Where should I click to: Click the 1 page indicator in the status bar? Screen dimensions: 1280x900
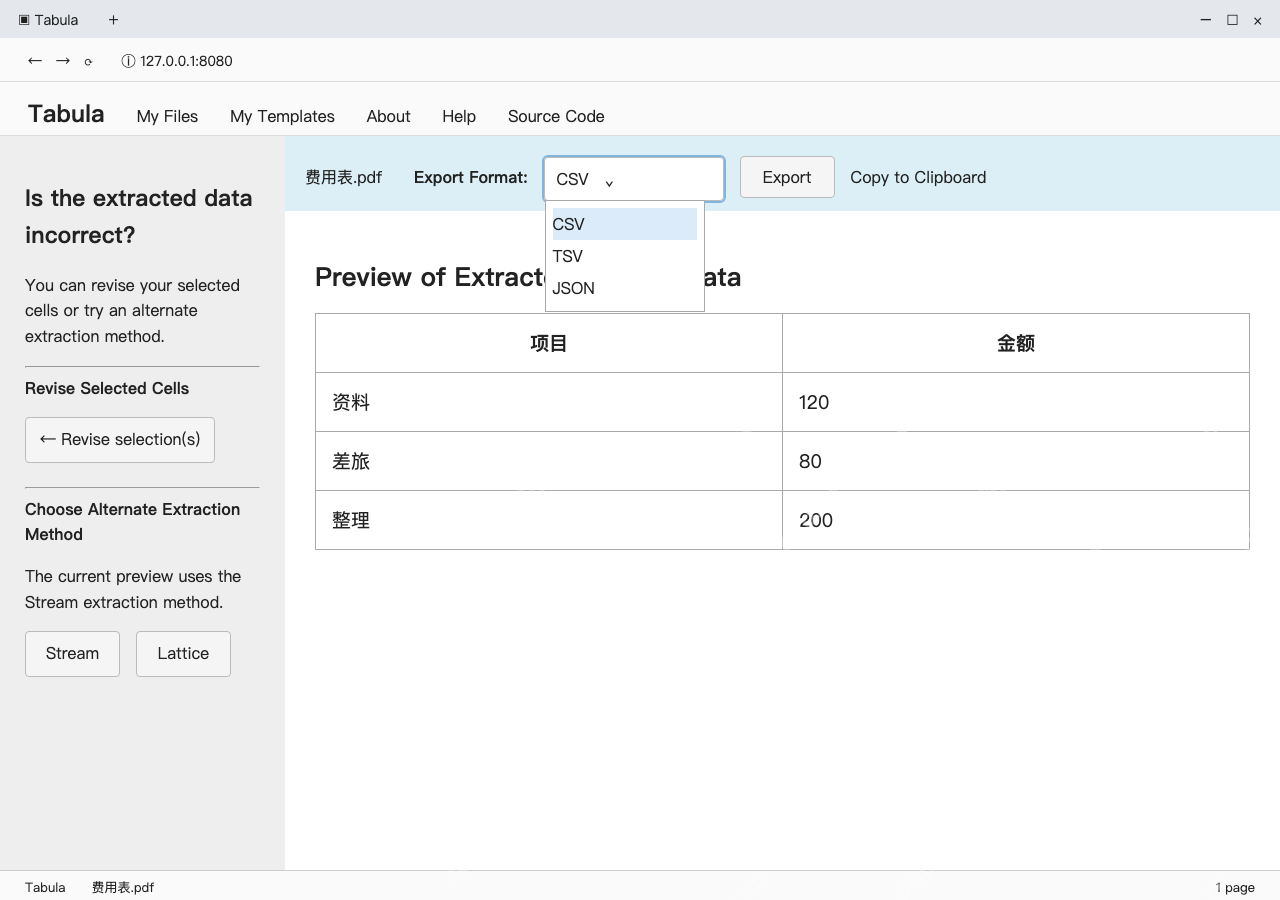coord(1235,887)
